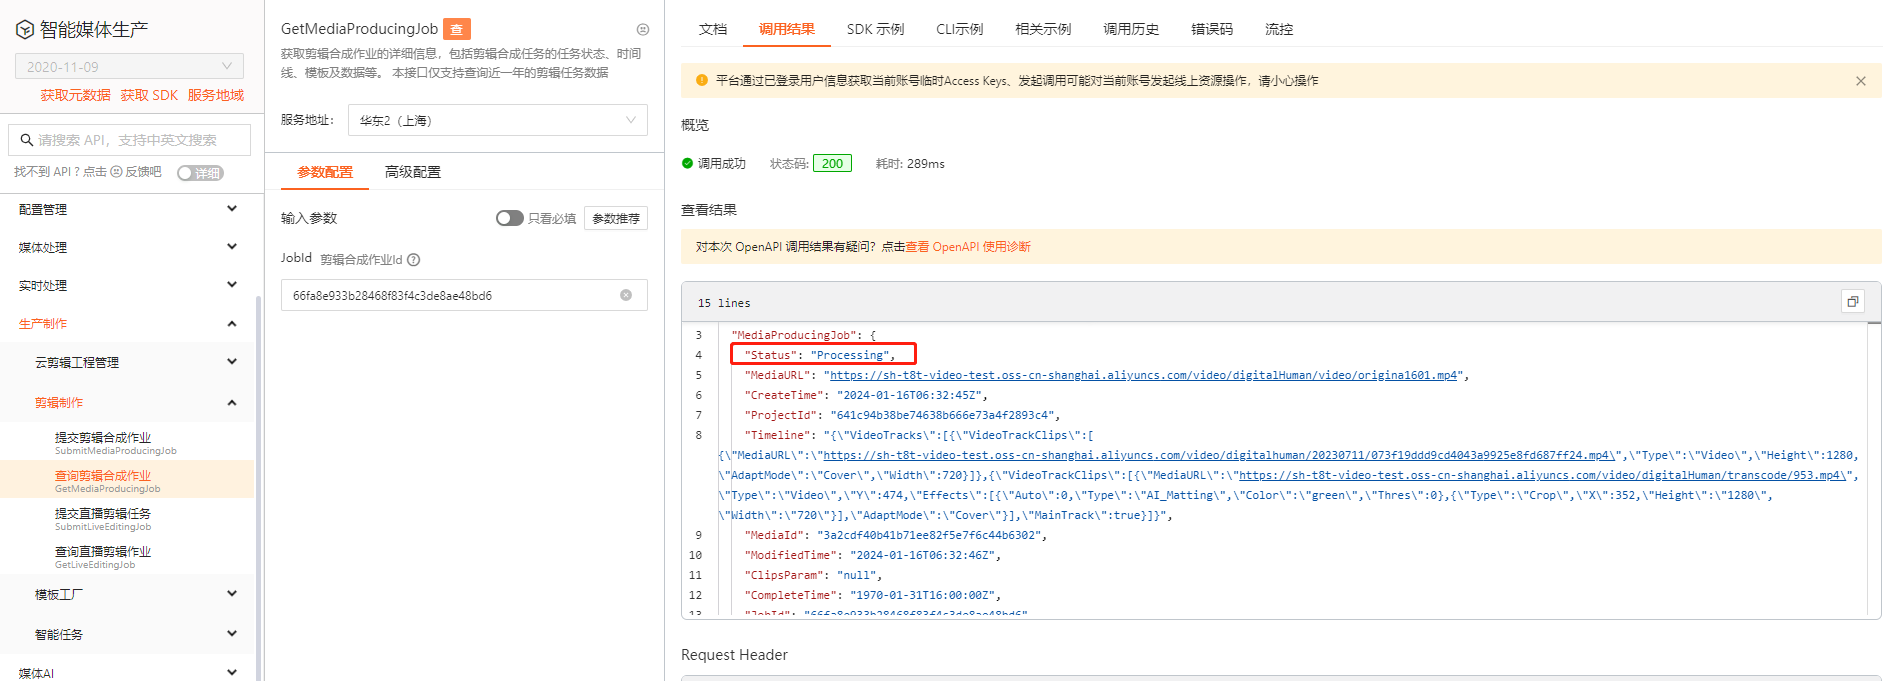Click the "MediaId" result line

pyautogui.click(x=895, y=535)
